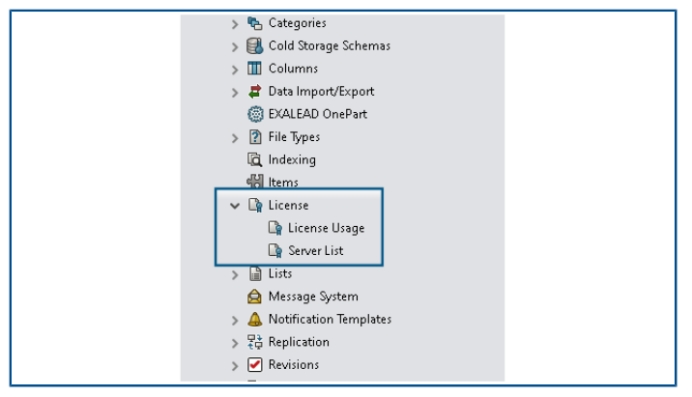
Task: Open Server List under License
Action: pyautogui.click(x=316, y=251)
